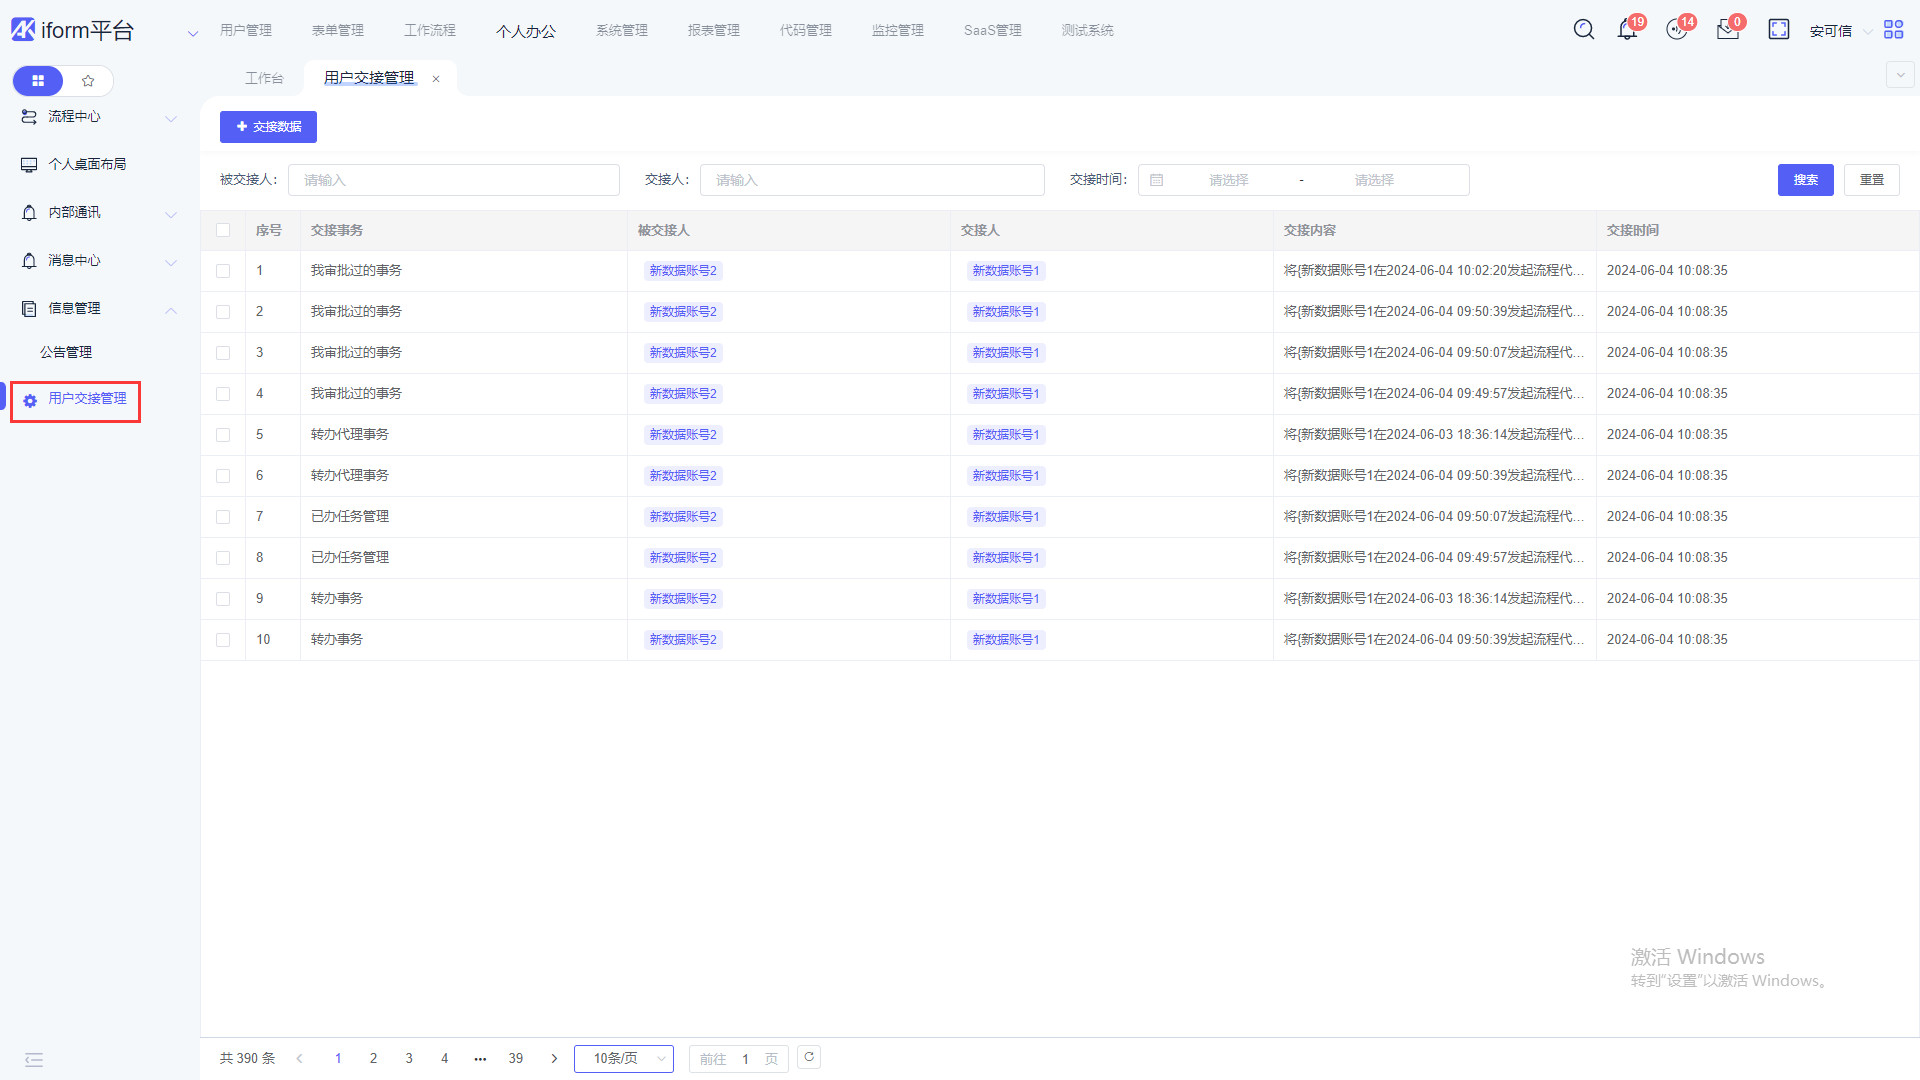Go to page 39 in pagination
This screenshot has width=1920, height=1080.
(x=516, y=1058)
